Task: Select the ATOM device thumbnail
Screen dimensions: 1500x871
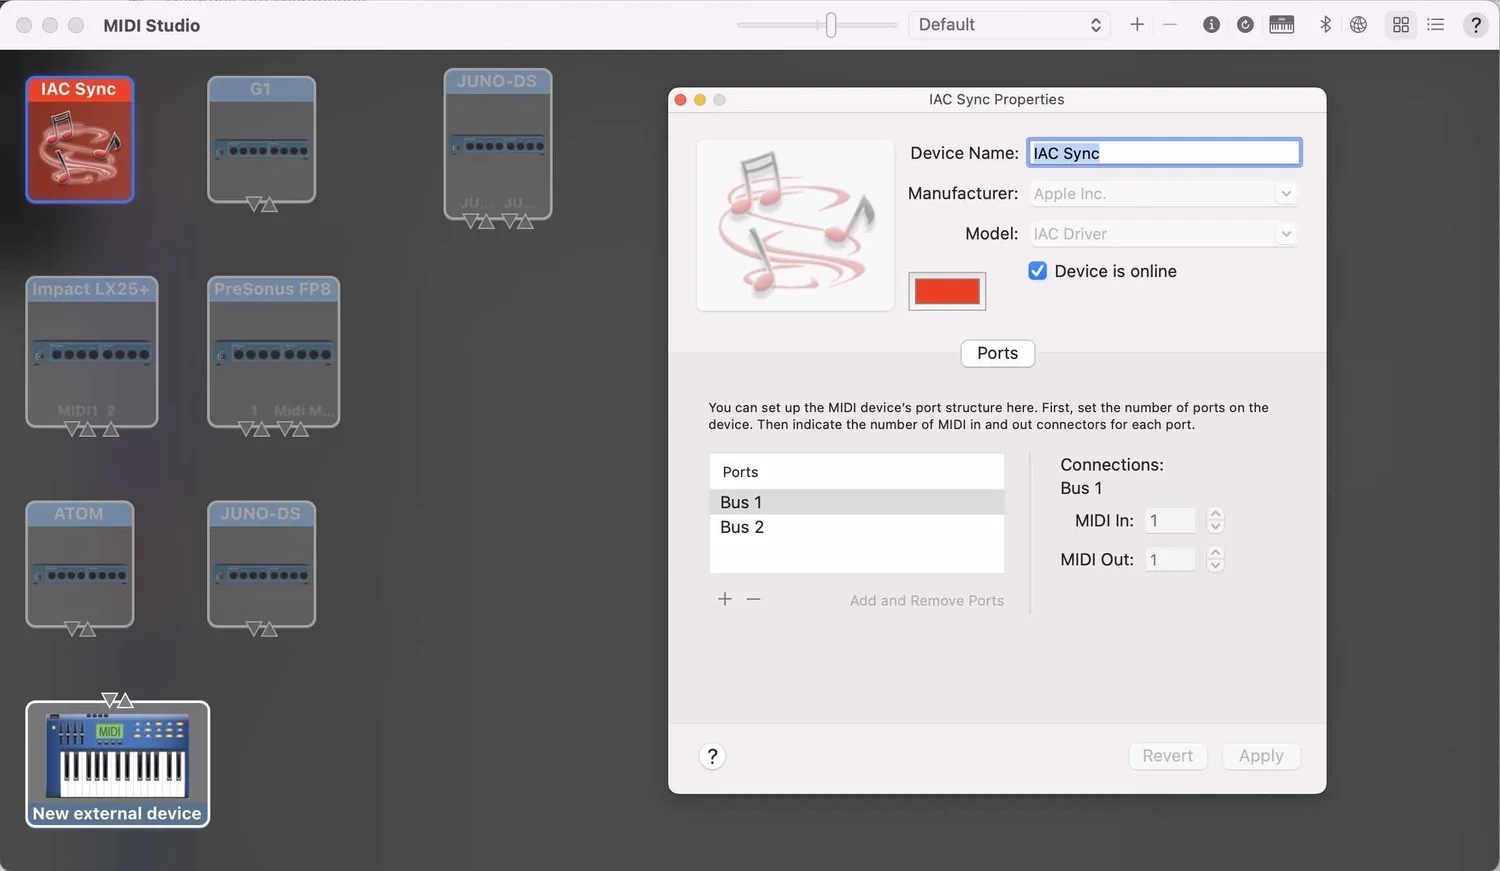Action: (79, 565)
